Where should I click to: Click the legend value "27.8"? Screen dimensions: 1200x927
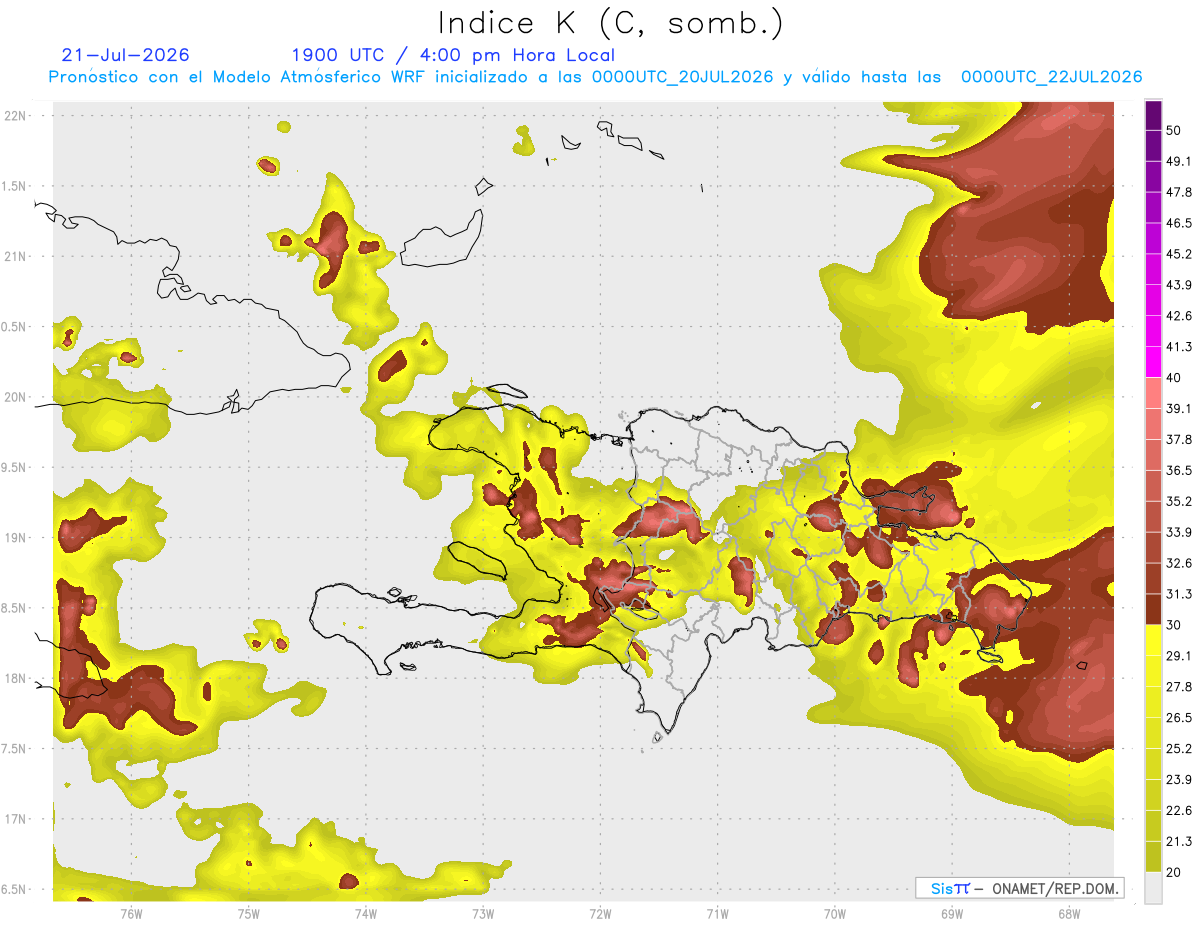pyautogui.click(x=1180, y=688)
